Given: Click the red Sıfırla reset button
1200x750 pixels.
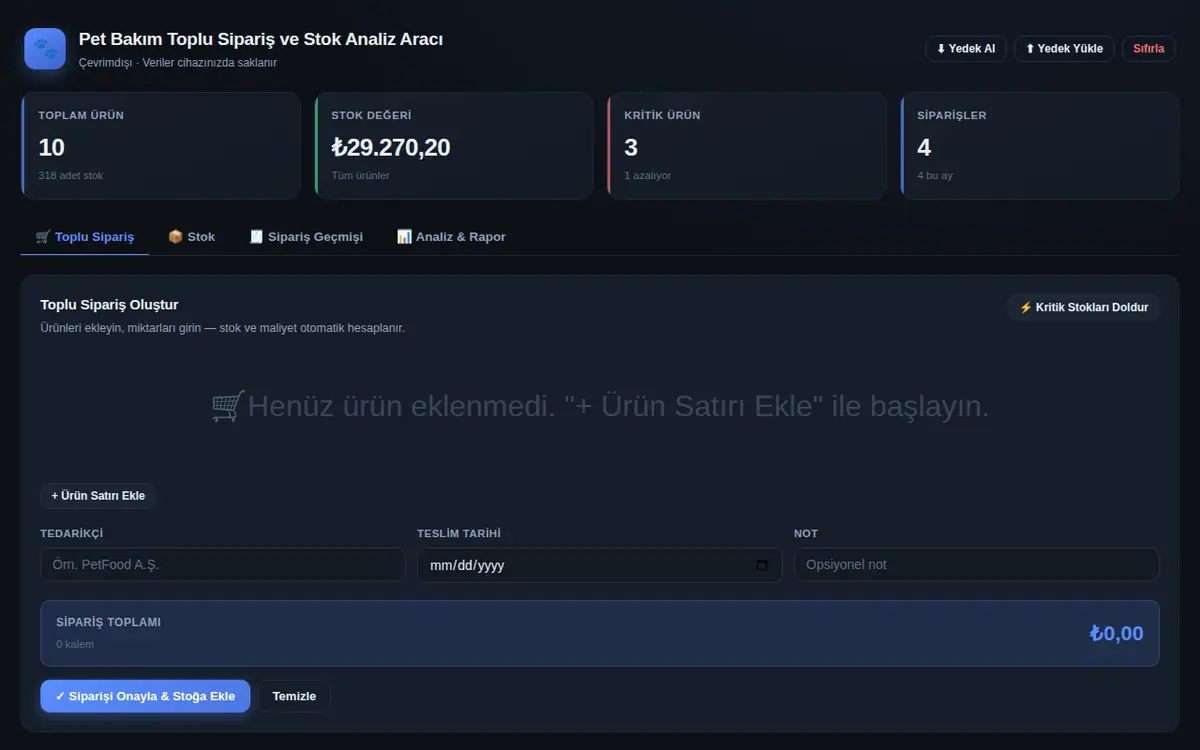Looking at the screenshot, I should [1148, 48].
